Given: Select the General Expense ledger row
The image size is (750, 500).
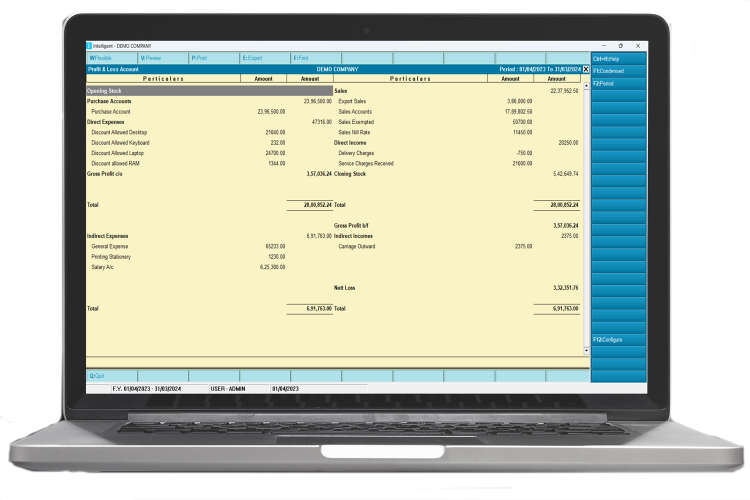Looking at the screenshot, I should [x=210, y=246].
